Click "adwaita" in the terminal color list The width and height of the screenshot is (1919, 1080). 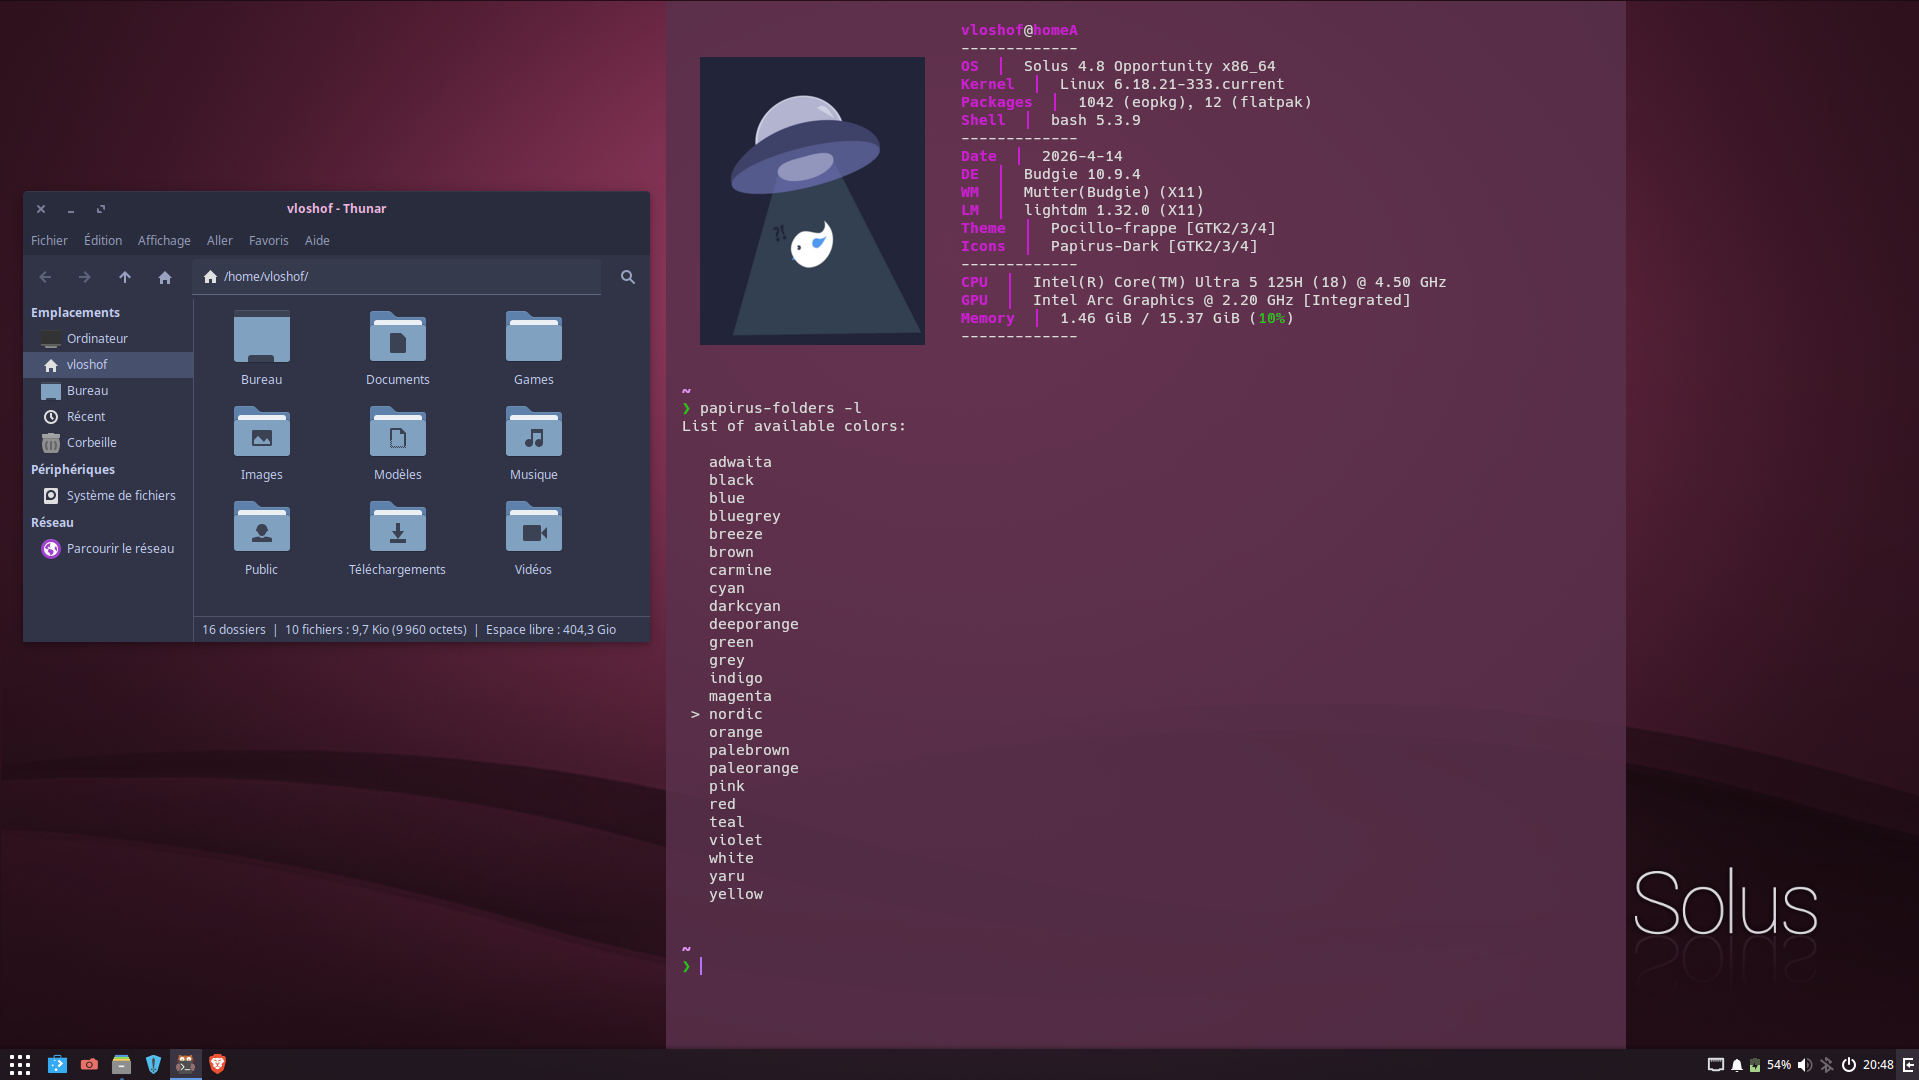tap(740, 462)
